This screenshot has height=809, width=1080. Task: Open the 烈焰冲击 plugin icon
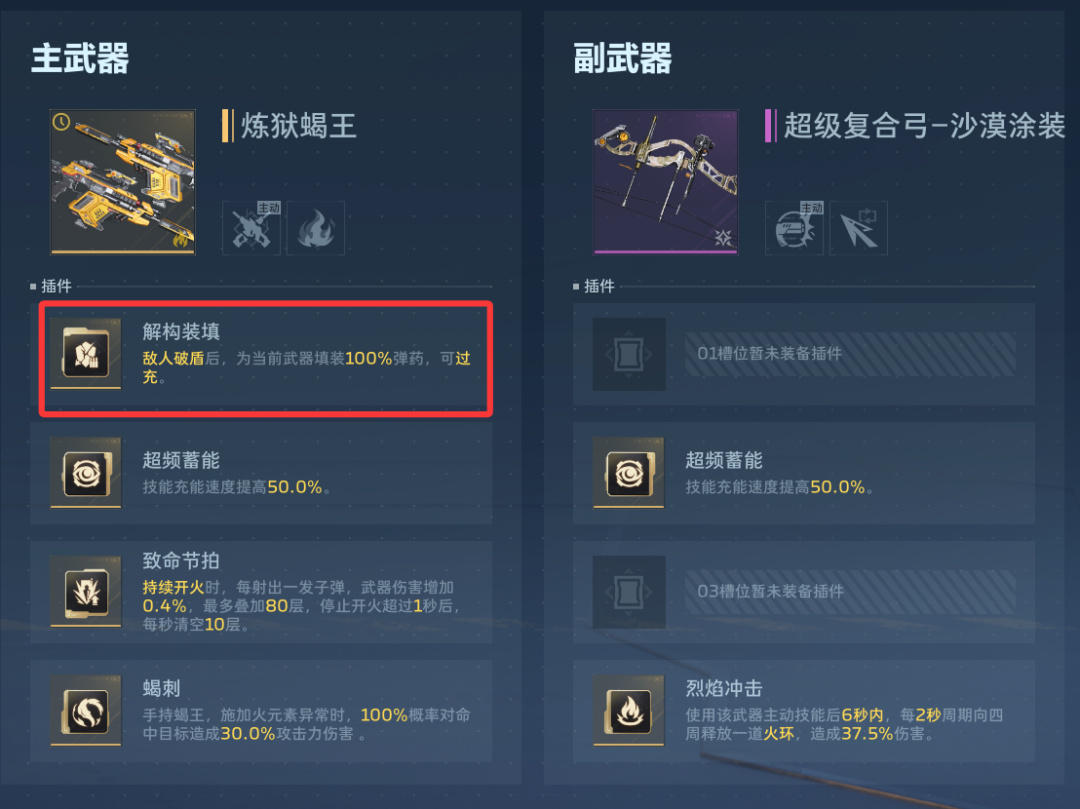point(629,711)
